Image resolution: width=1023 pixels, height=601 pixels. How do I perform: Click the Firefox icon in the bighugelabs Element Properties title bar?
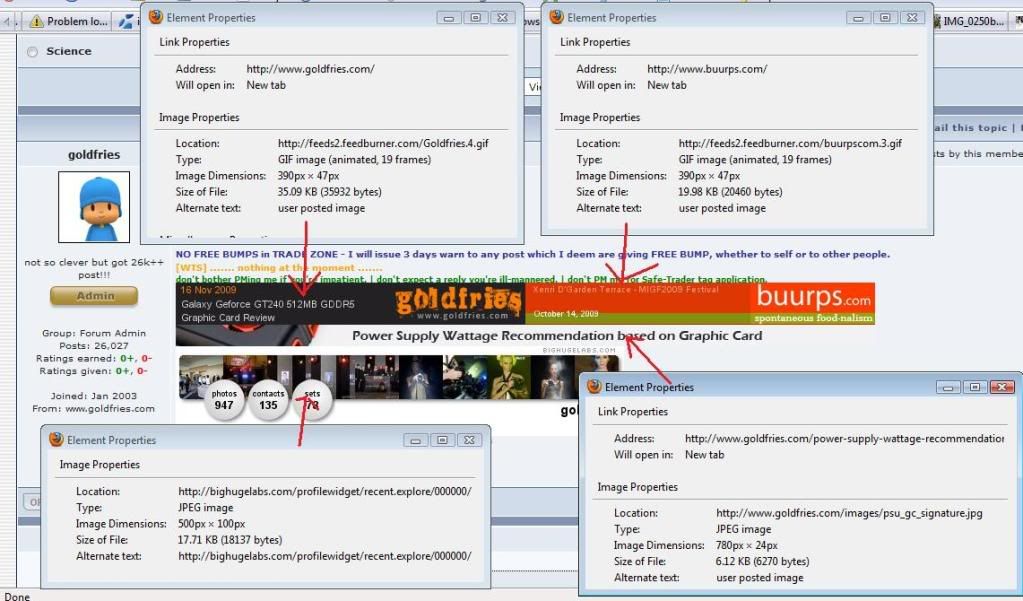56,440
